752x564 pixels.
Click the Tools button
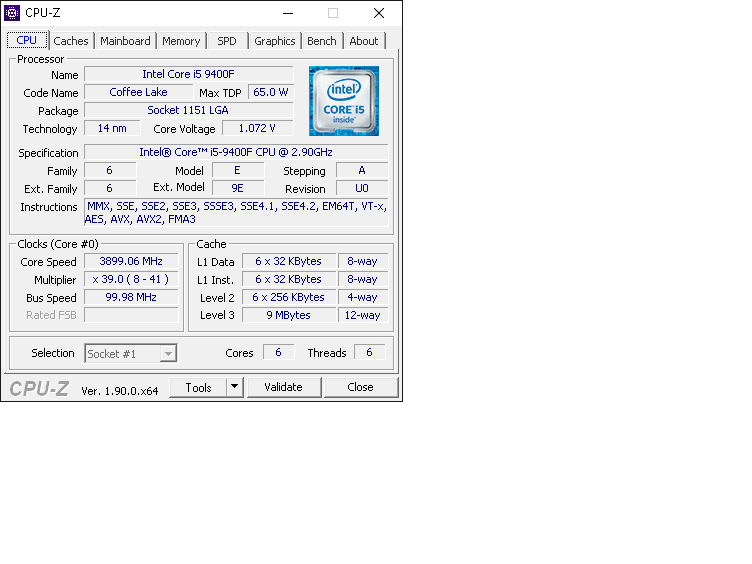point(199,387)
